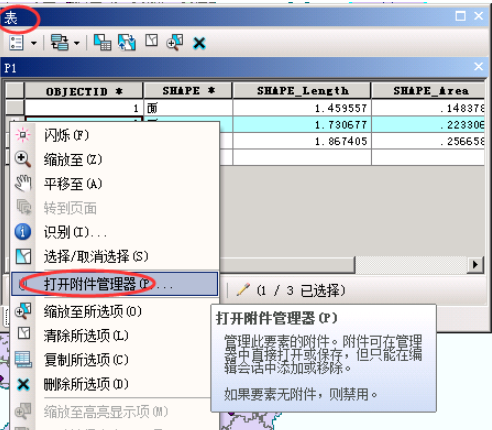Click the SHAPE_Area cell .256658
Image resolution: width=492 pixels, height=430 pixels.
point(428,141)
